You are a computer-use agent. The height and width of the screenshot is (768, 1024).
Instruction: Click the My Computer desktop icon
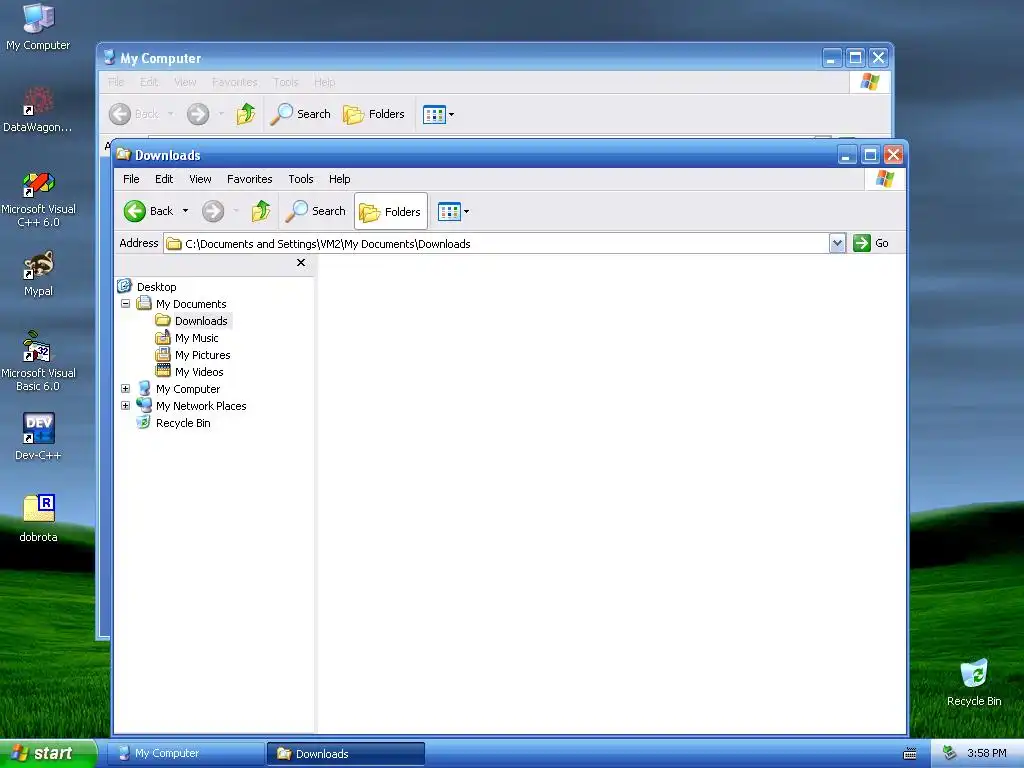click(x=38, y=27)
